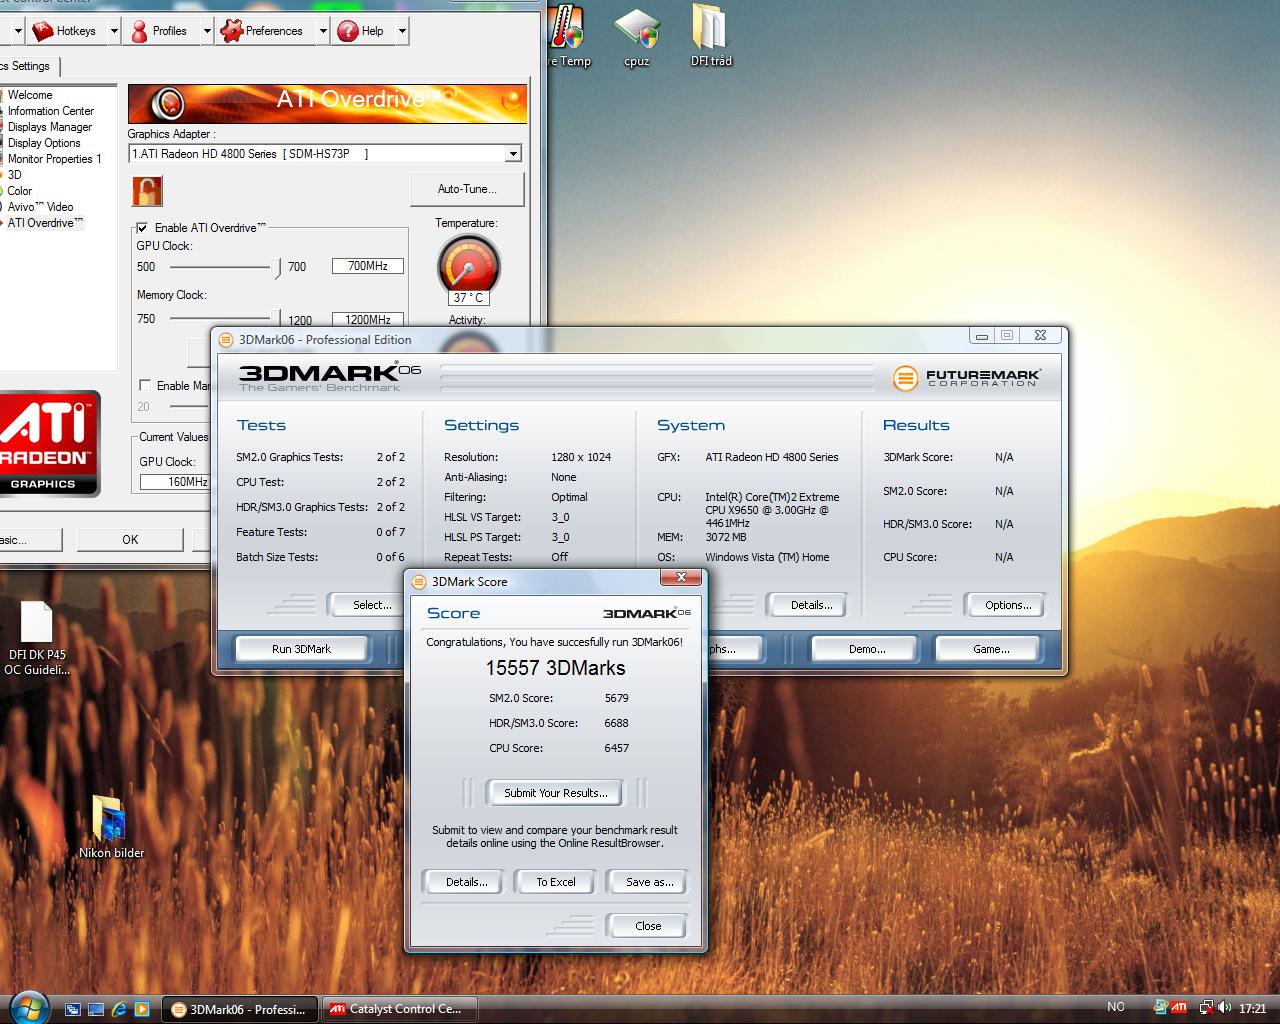Switch to 3DMark06 taskbar button

point(240,1009)
